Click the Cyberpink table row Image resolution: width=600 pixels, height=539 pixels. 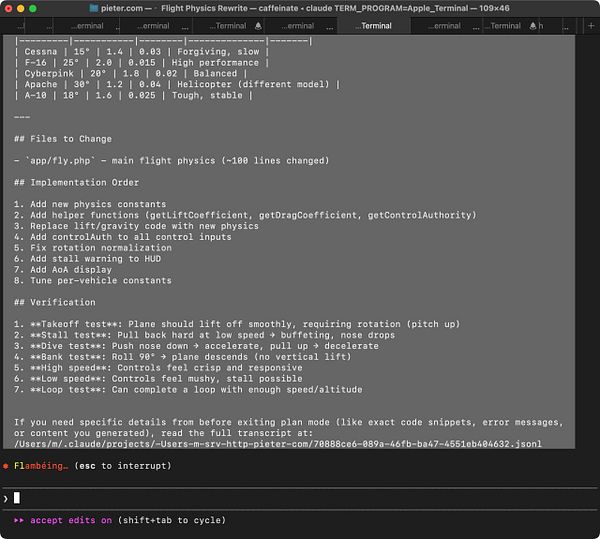[131, 73]
